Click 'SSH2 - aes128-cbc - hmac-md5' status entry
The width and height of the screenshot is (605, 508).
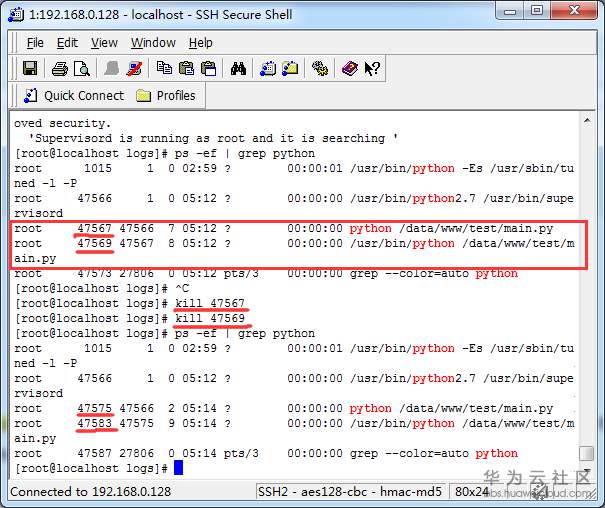pos(350,492)
